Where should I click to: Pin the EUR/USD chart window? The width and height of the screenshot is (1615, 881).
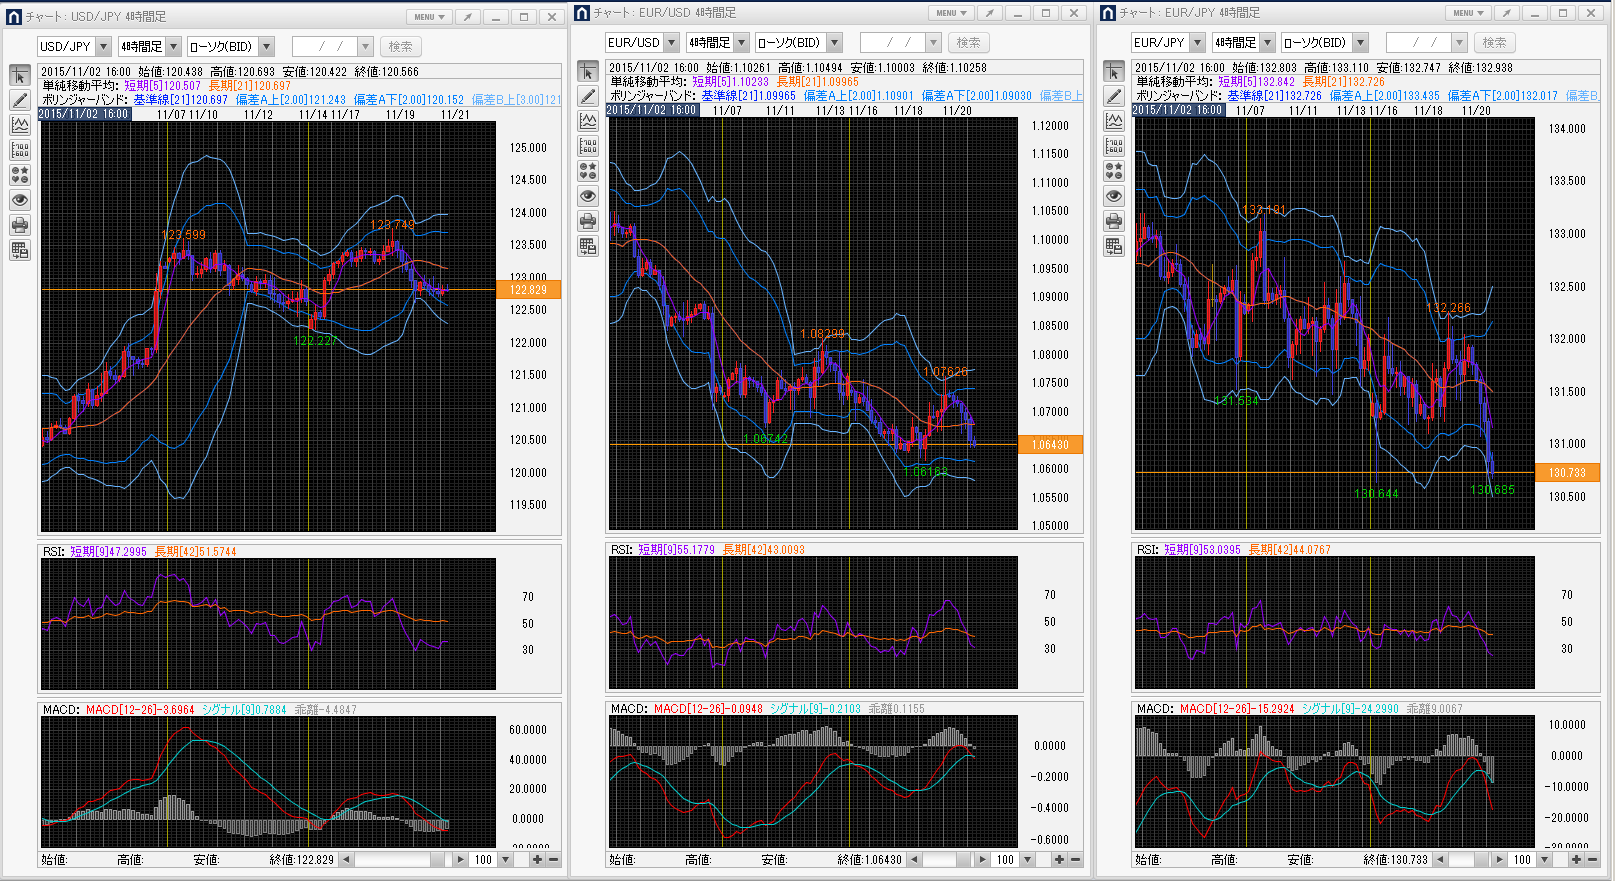(989, 13)
